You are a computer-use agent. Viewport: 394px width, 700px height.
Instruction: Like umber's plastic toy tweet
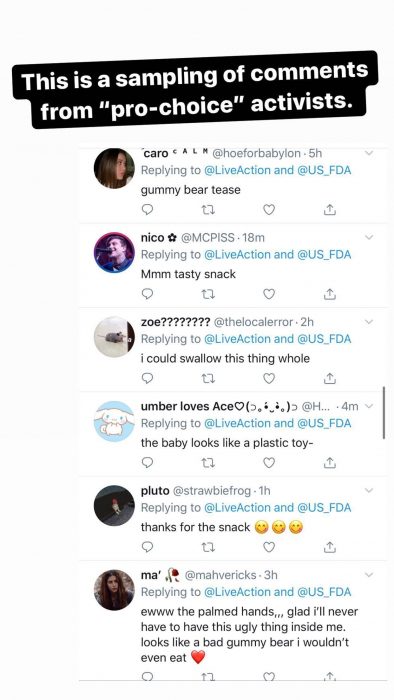tap(269, 462)
